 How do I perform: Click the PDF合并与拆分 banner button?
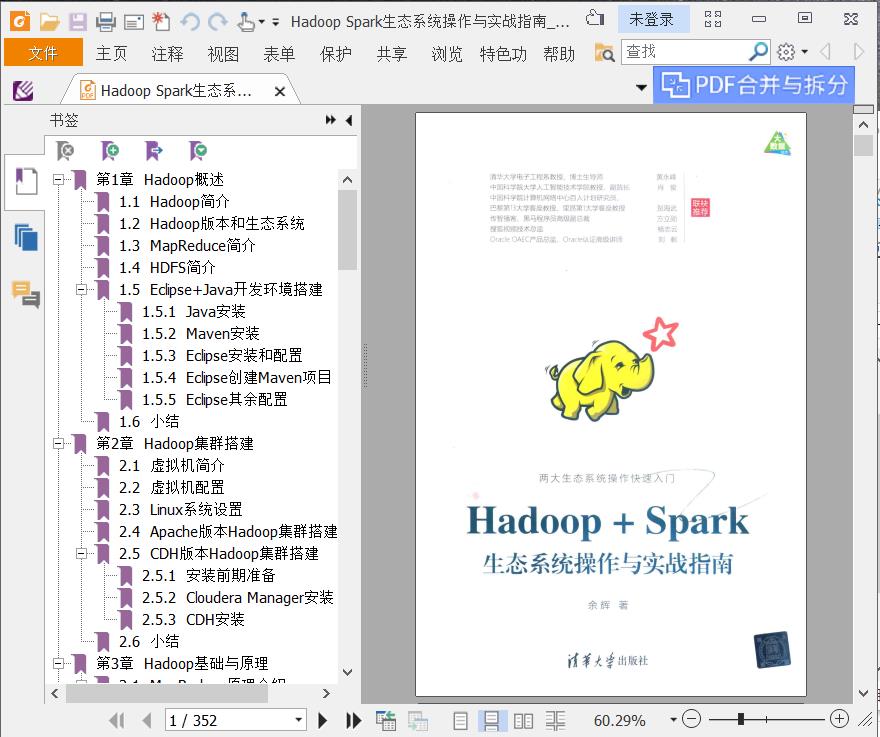pyautogui.click(x=754, y=85)
